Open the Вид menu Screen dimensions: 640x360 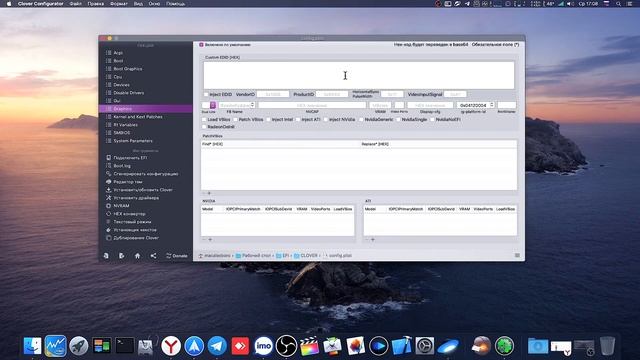pyautogui.click(x=138, y=4)
